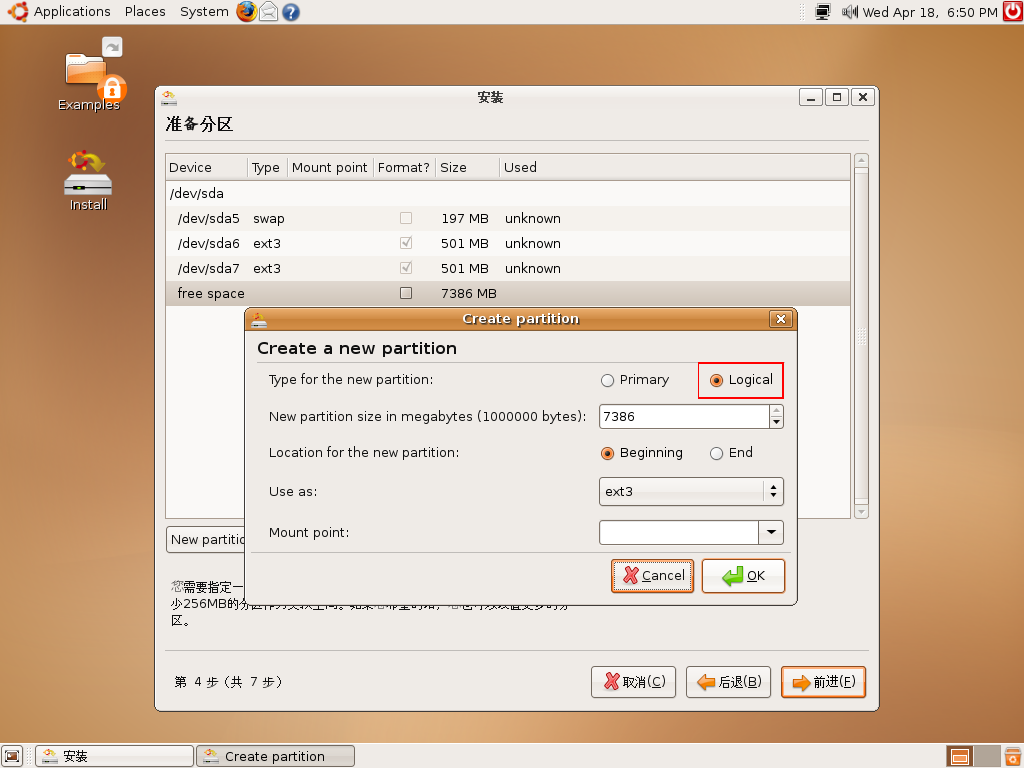Switch to 安装 taskbar window

click(x=114, y=756)
